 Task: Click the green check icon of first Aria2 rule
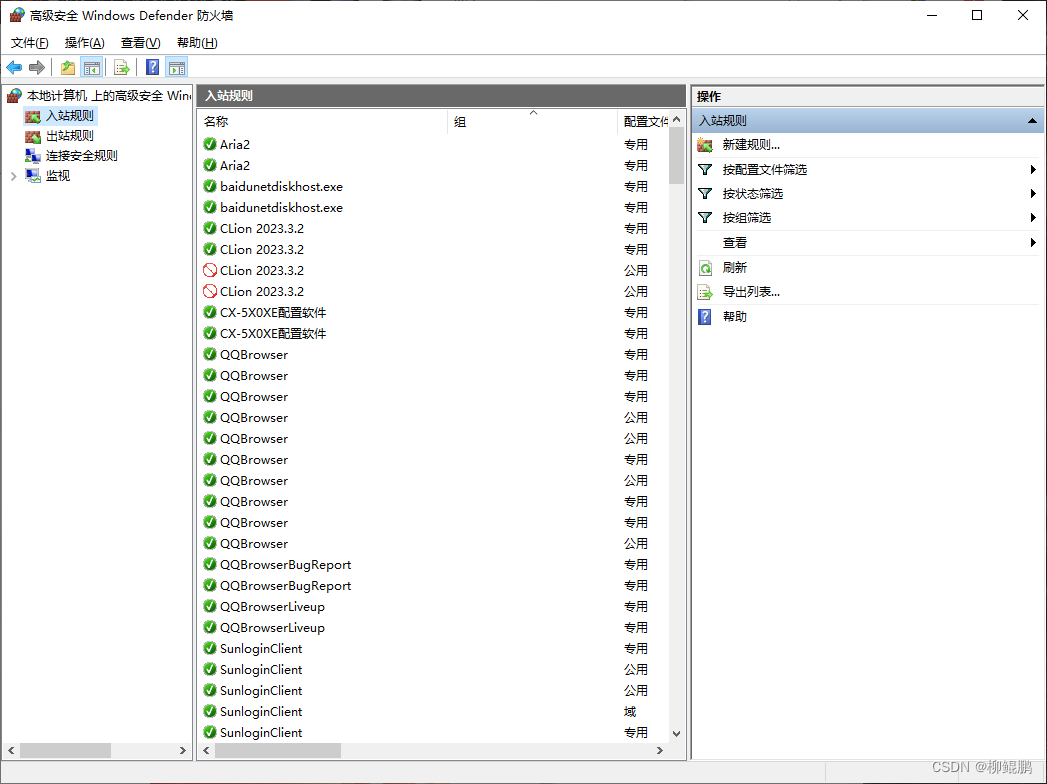(210, 144)
